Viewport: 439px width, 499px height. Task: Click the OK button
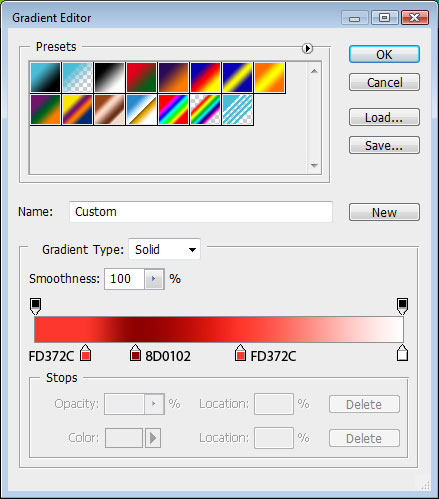click(384, 54)
